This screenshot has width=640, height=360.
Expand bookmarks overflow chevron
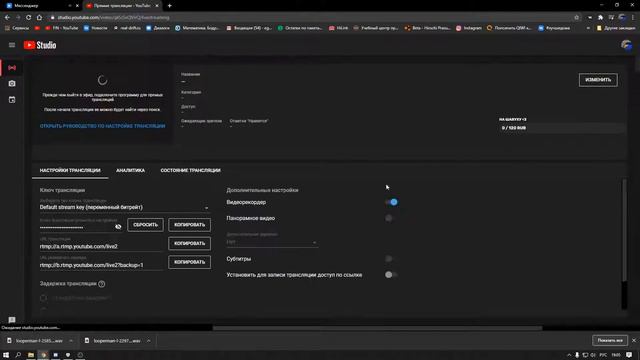point(588,28)
